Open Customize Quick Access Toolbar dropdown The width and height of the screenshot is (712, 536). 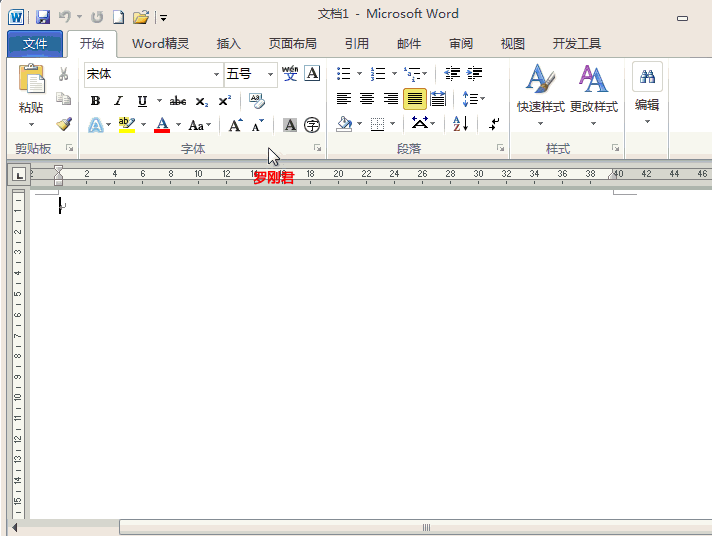(163, 18)
